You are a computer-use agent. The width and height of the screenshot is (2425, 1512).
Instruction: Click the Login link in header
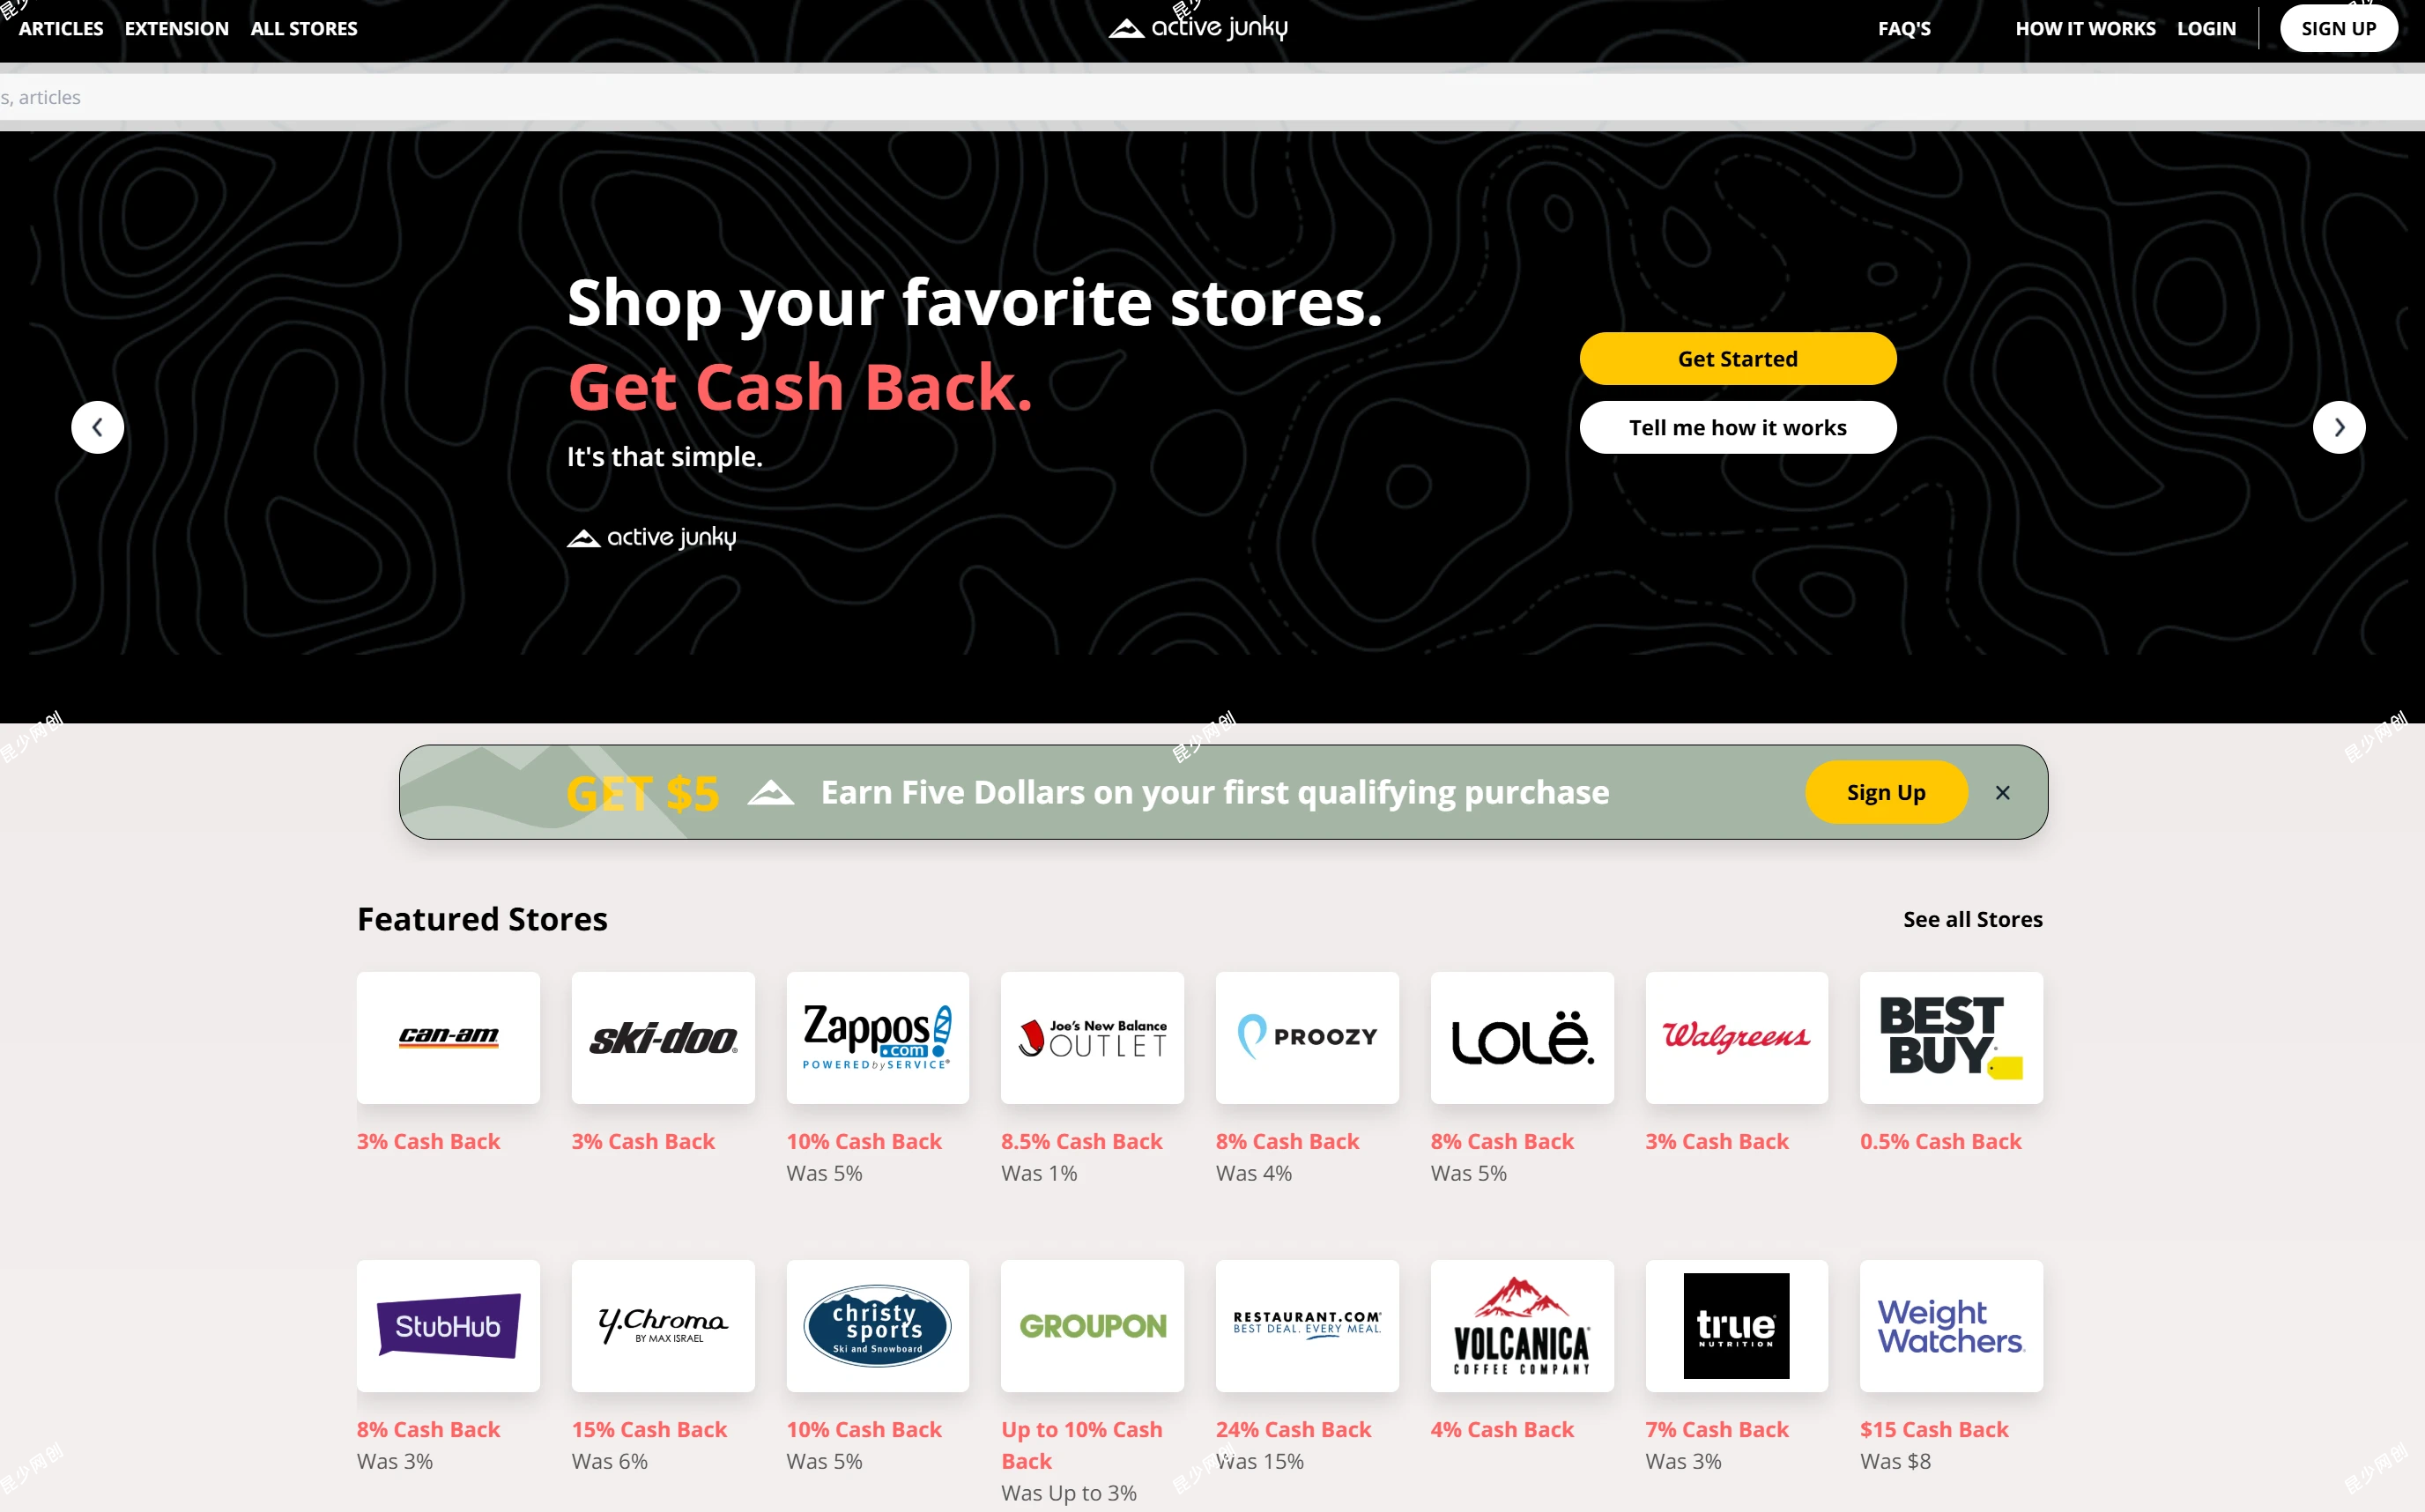click(x=2206, y=28)
